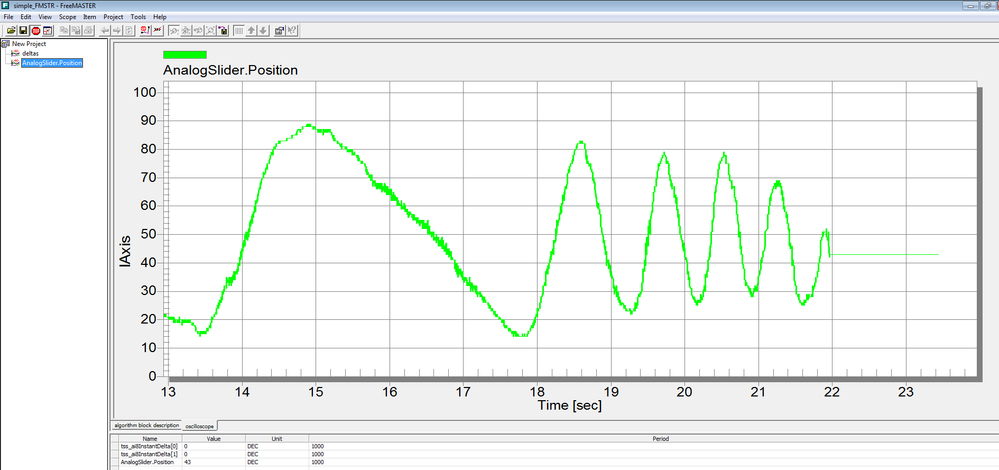Open project with the folder toolbar icon
Image resolution: width=999 pixels, height=470 pixels.
[x=11, y=31]
